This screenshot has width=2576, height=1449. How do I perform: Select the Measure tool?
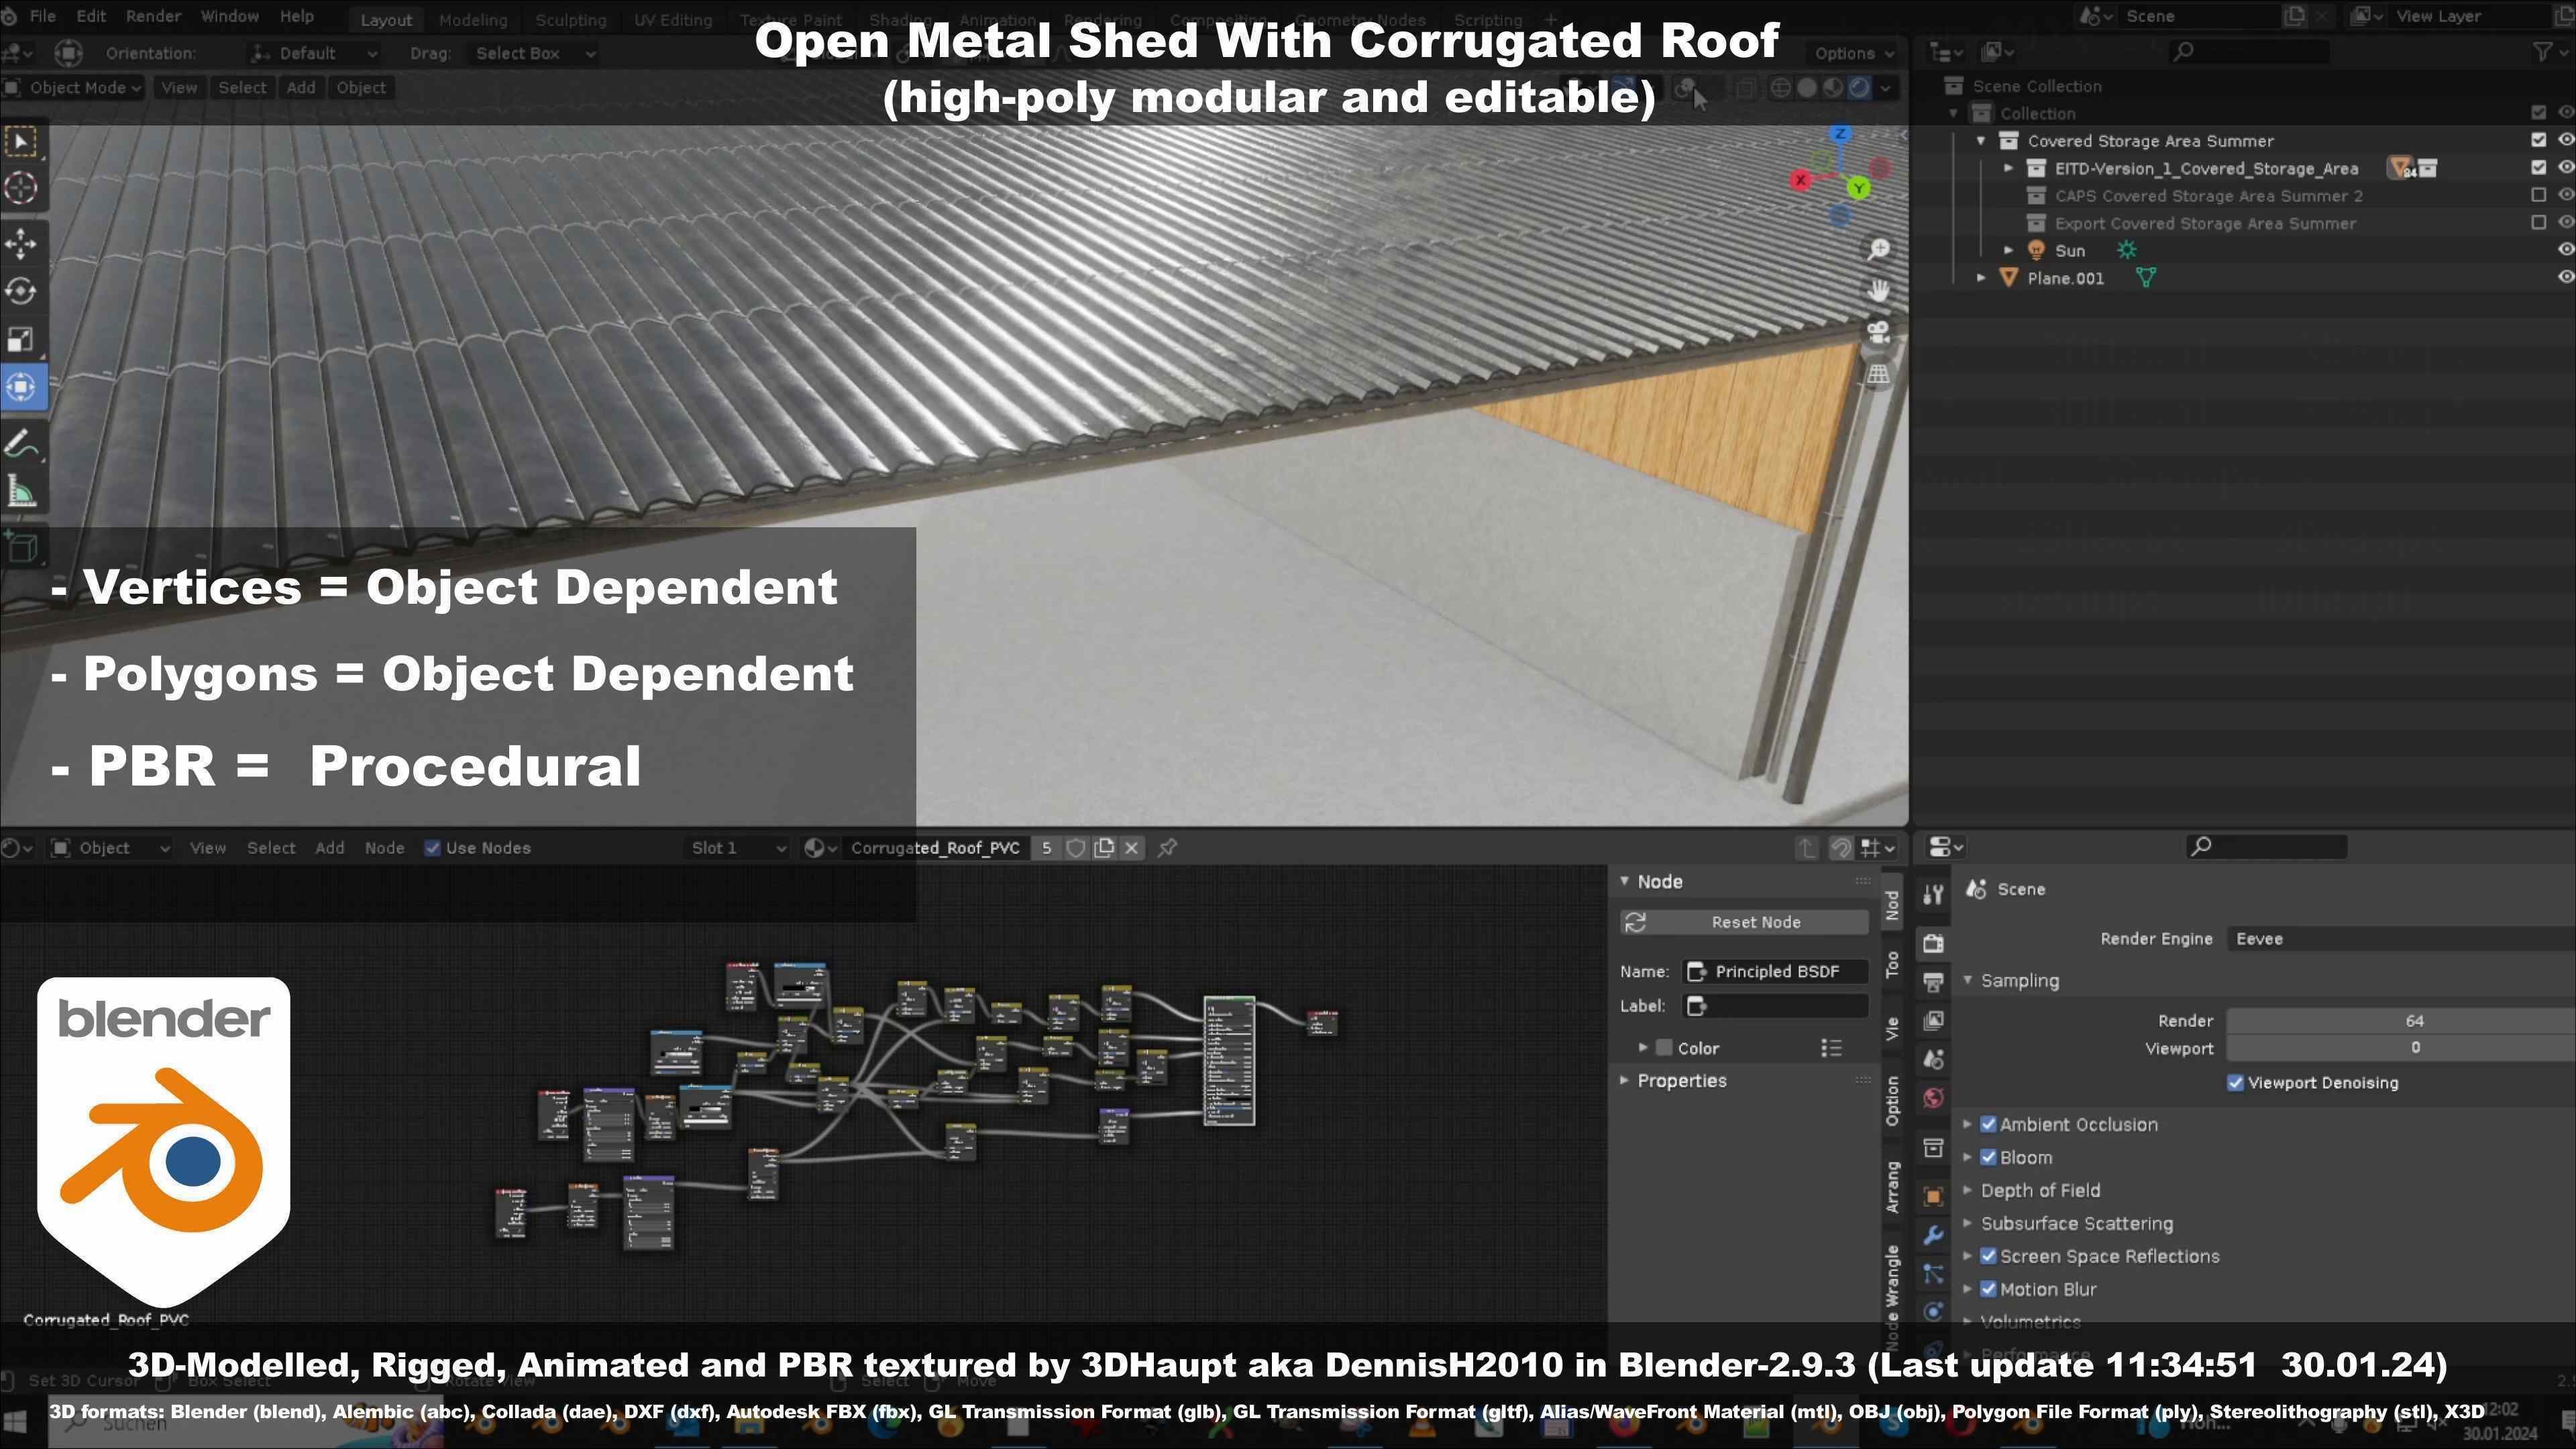22,492
